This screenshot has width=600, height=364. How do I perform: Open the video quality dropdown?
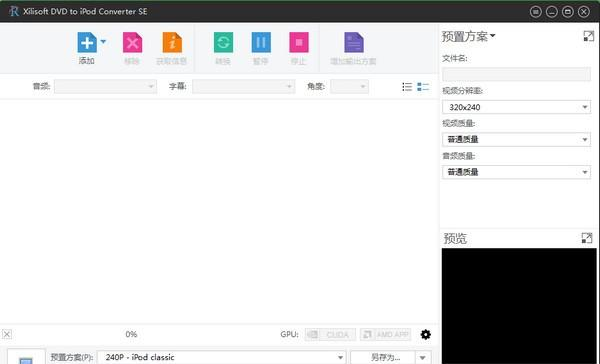pos(516,139)
